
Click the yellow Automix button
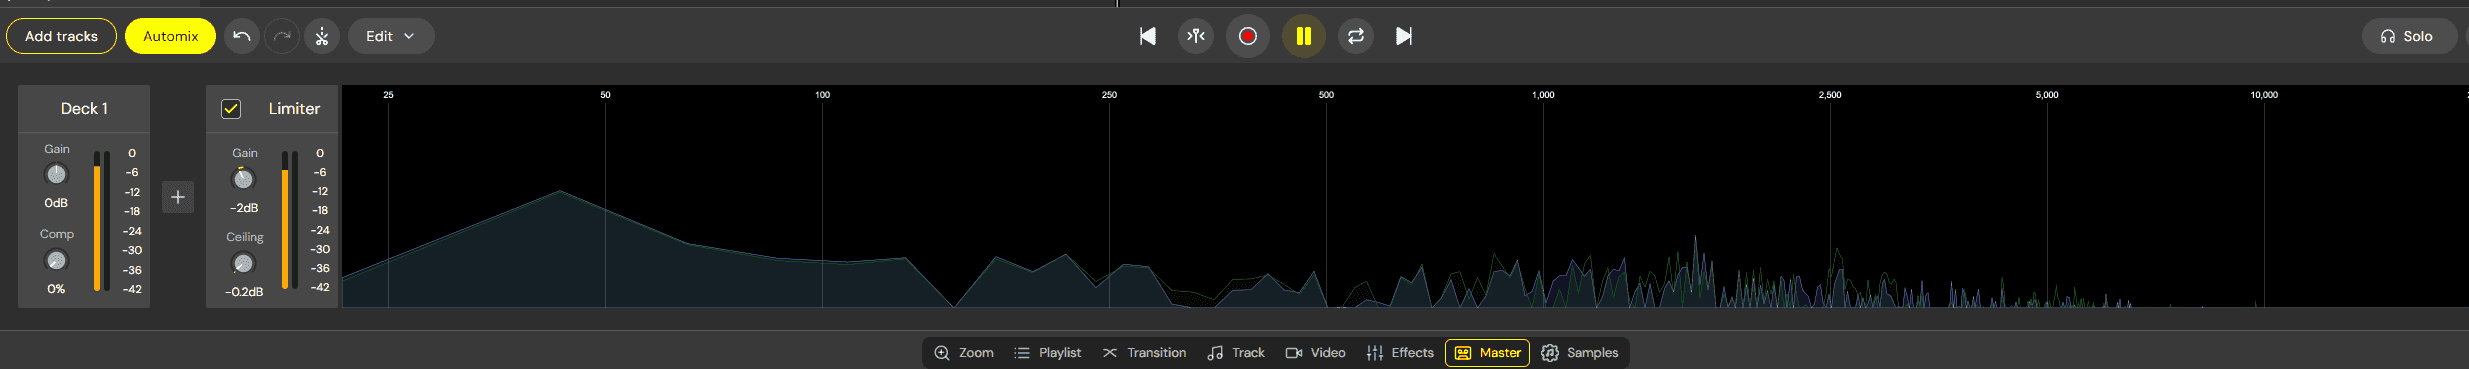pyautogui.click(x=171, y=36)
